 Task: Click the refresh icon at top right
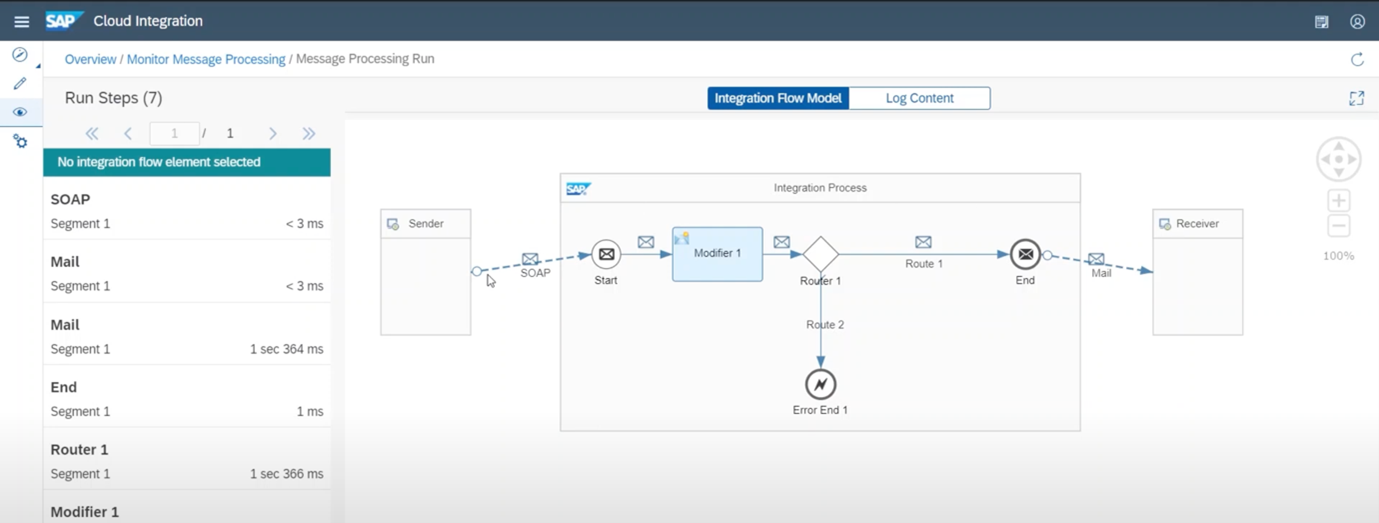1357,60
